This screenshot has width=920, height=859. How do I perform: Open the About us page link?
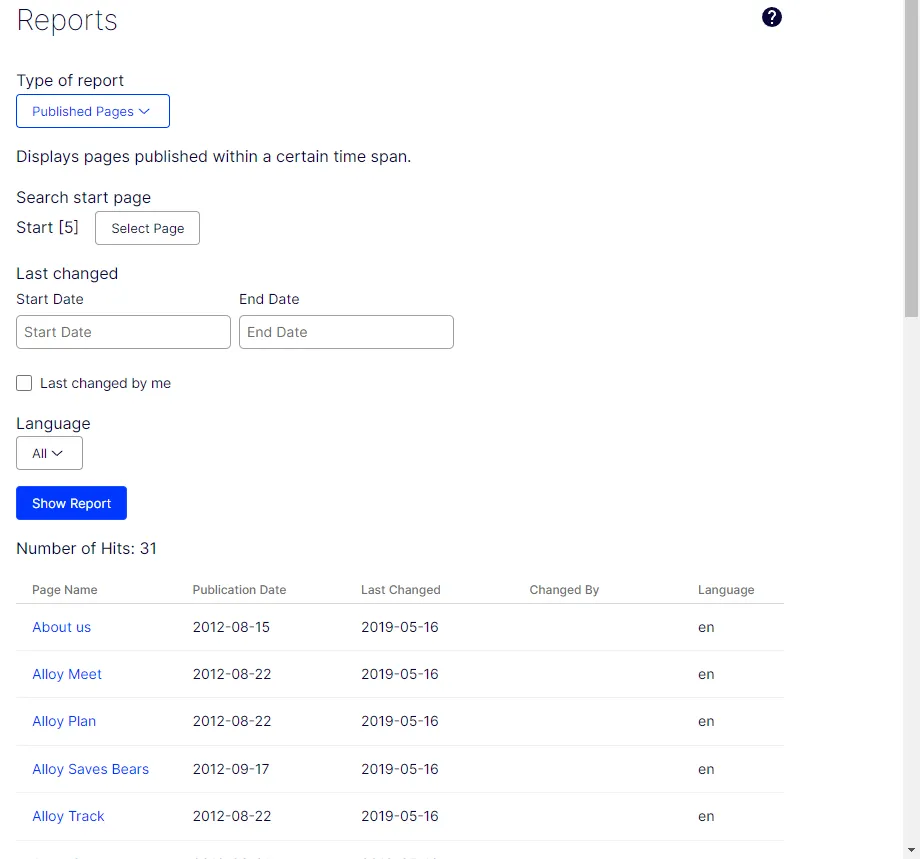[62, 627]
